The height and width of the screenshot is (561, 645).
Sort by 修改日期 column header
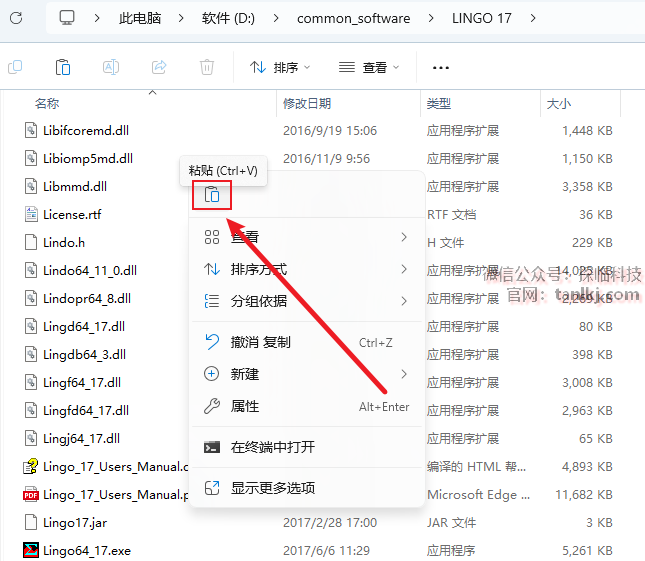[307, 103]
